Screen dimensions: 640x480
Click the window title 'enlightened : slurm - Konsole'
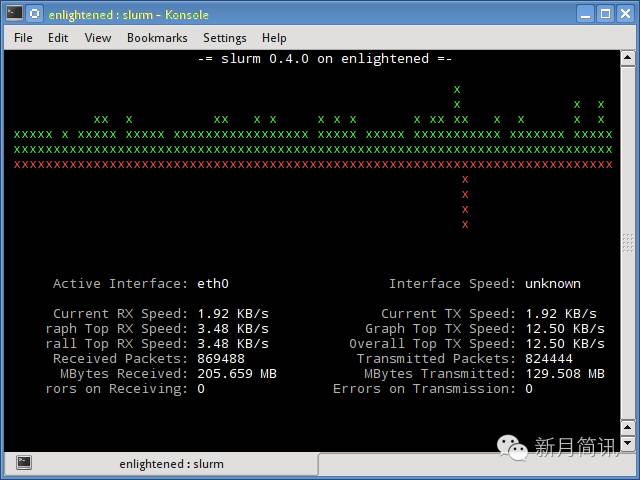coord(128,15)
